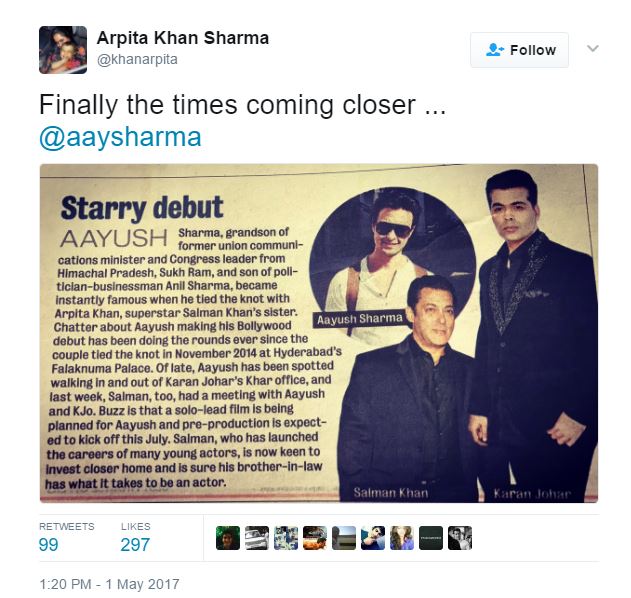The image size is (631, 598).
Task: Open the first liker's avatar
Action: (228, 538)
